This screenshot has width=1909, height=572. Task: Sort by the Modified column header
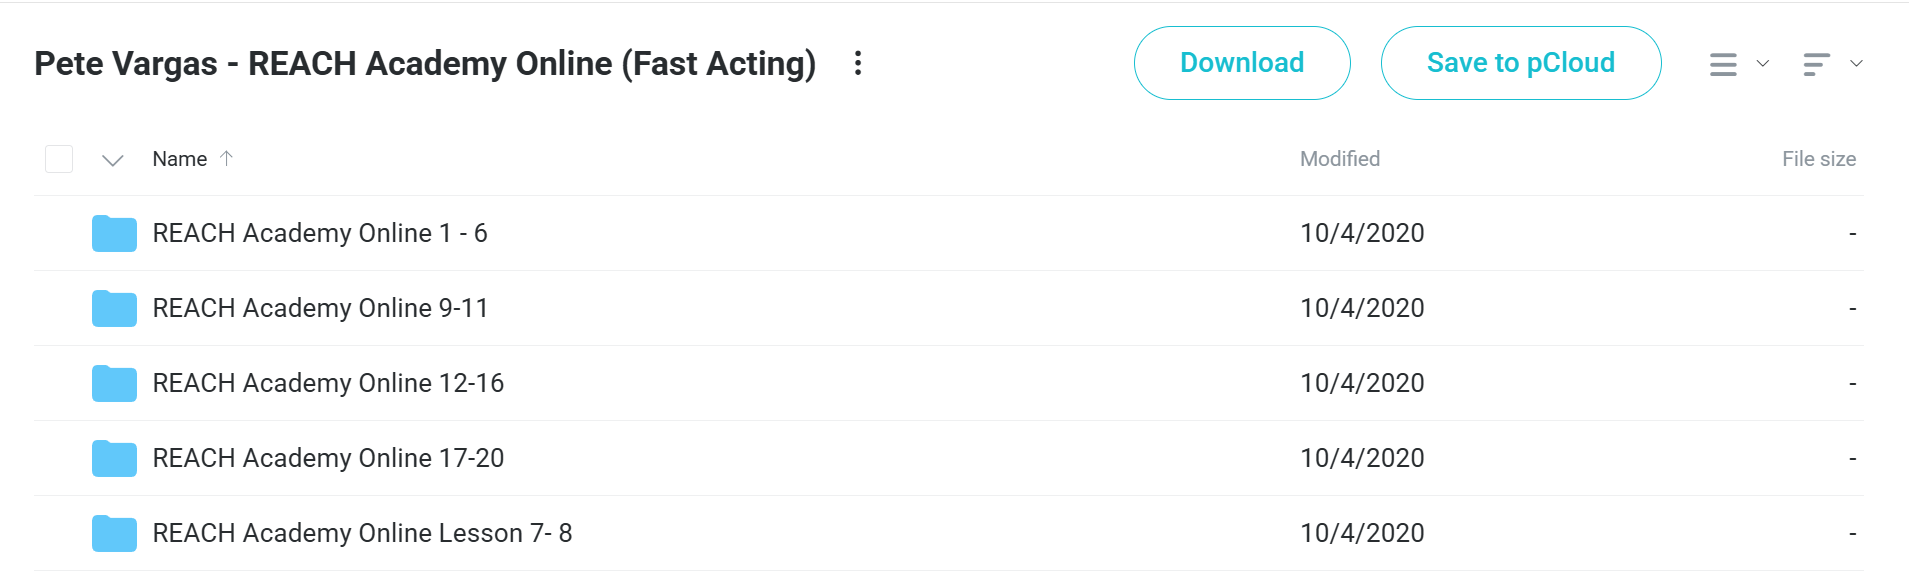pos(1340,159)
